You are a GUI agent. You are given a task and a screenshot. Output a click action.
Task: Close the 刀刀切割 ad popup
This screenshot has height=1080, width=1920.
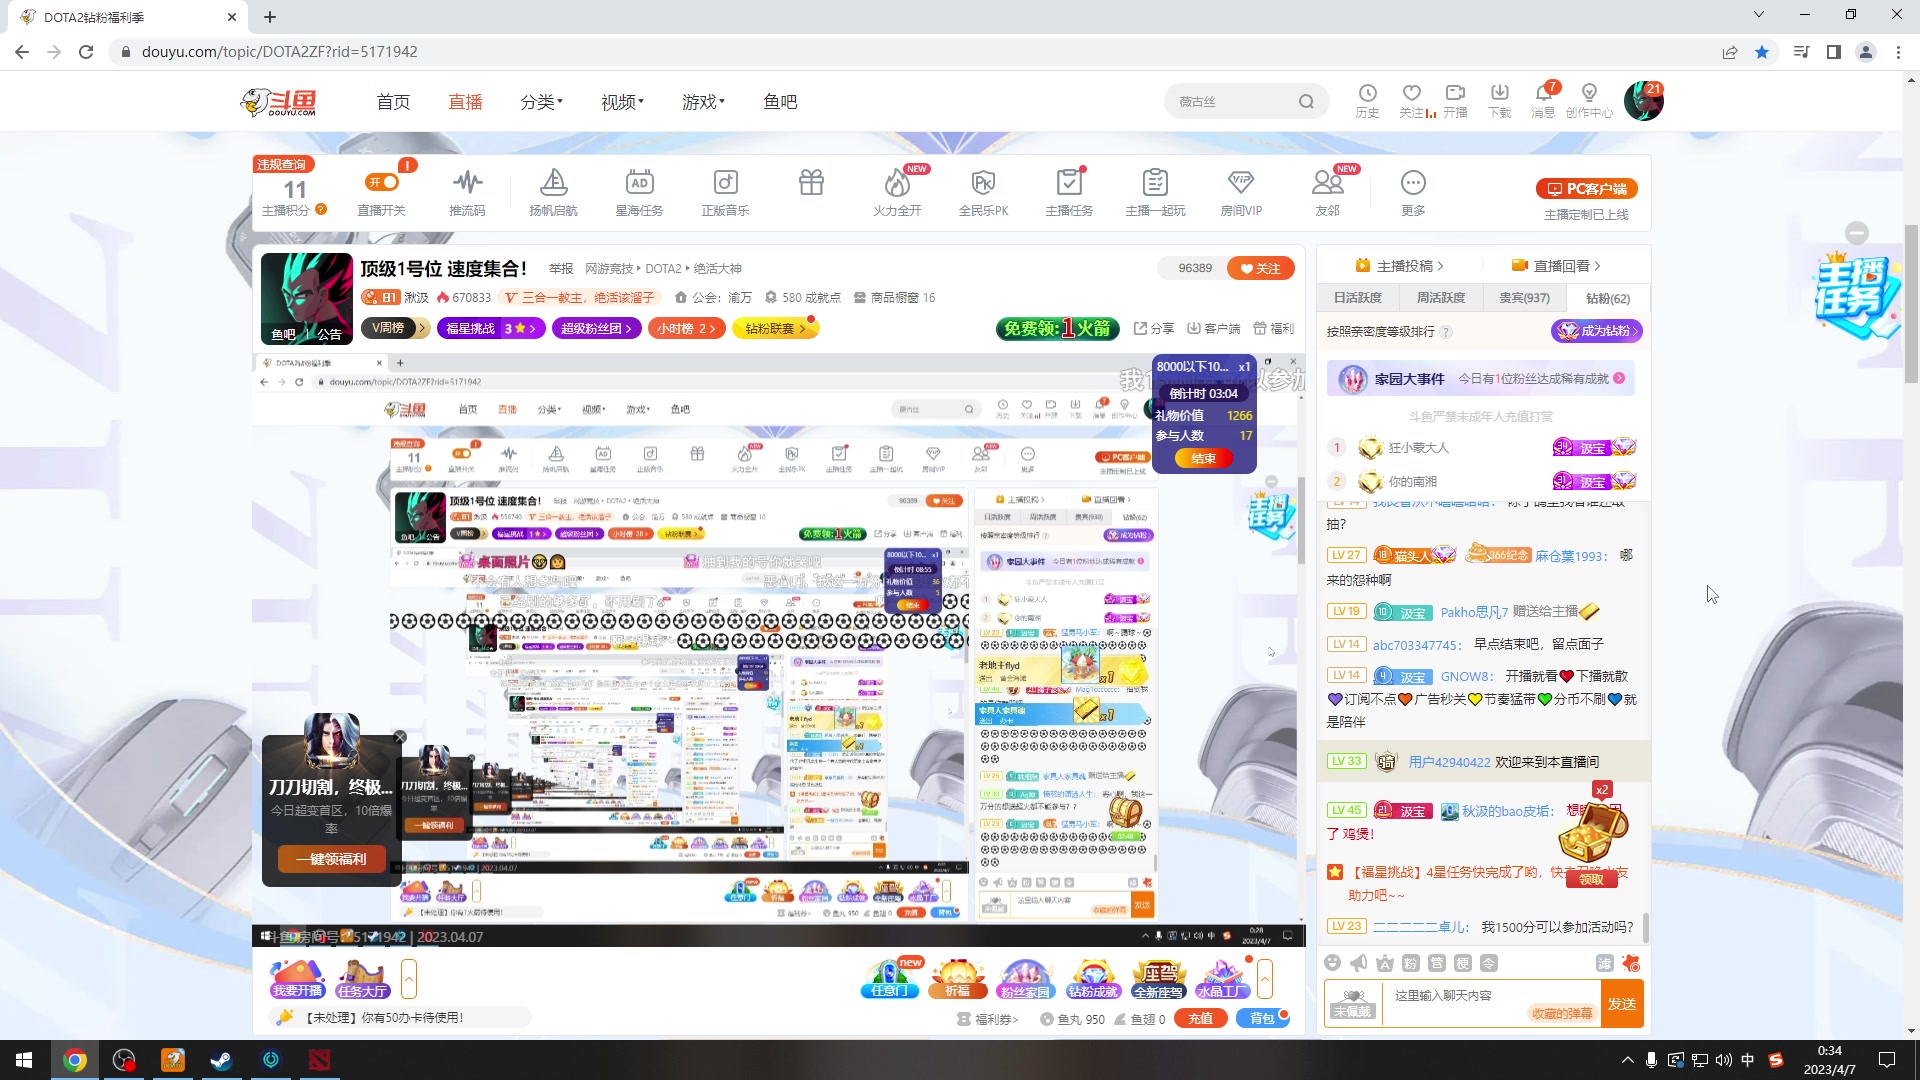(400, 737)
